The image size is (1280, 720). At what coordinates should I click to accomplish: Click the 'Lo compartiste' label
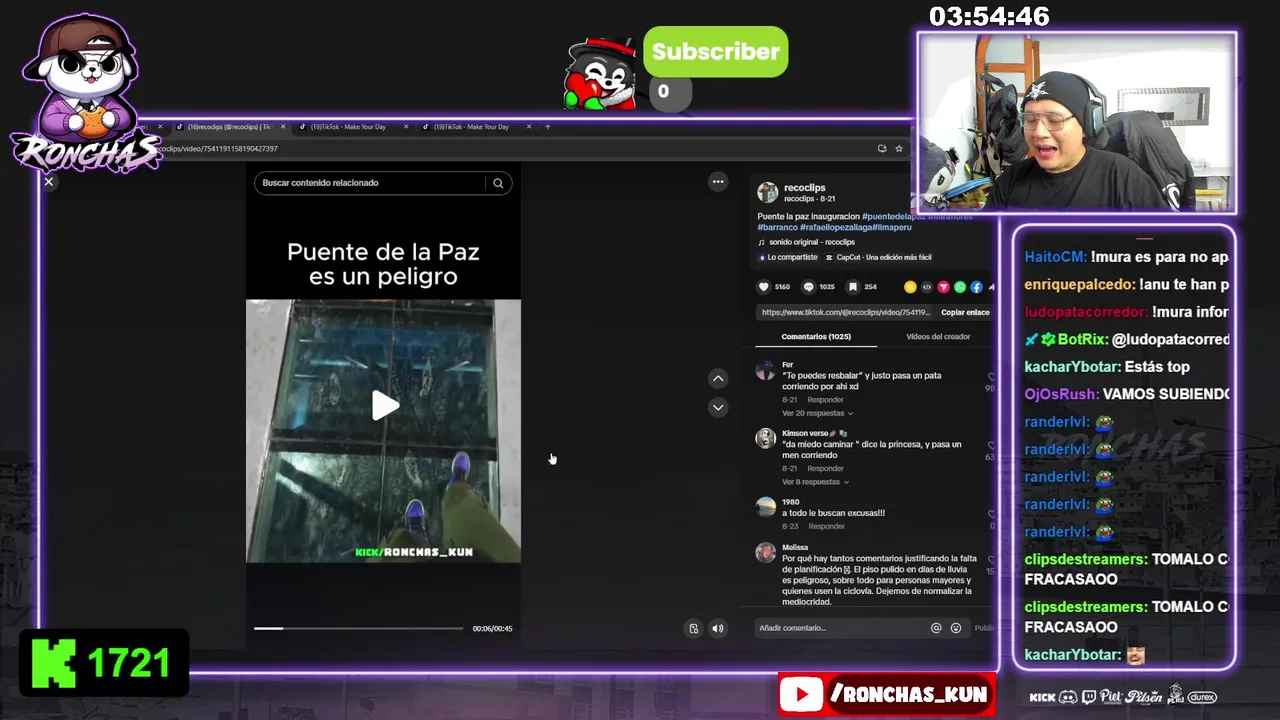click(x=788, y=257)
